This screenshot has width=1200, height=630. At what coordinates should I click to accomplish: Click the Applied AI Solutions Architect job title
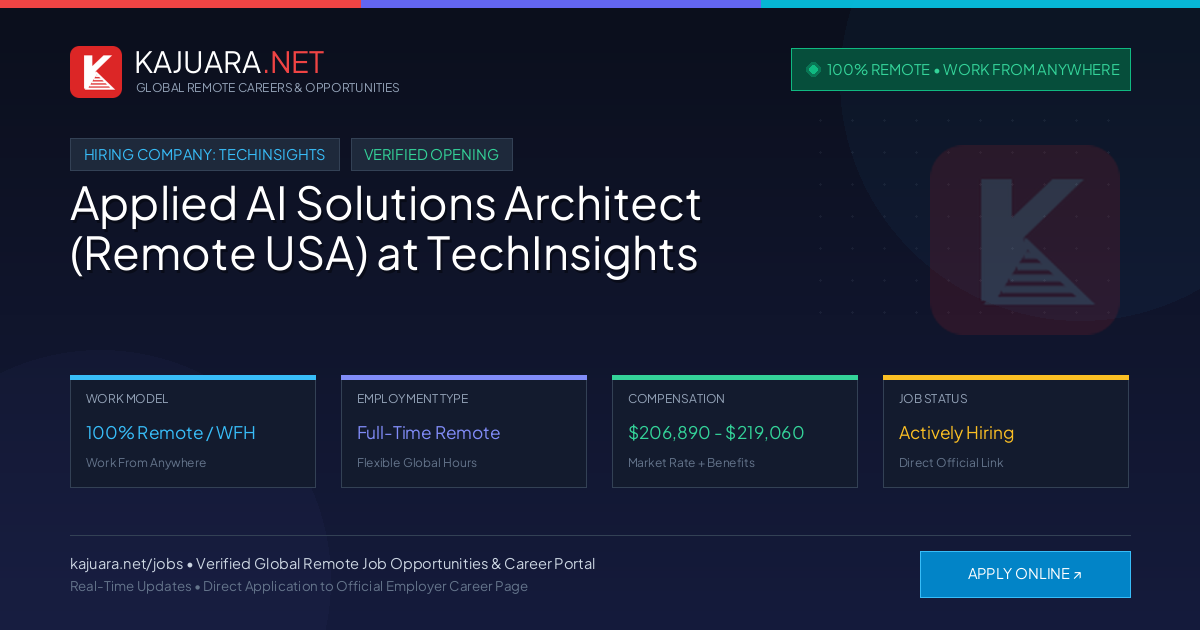[x=386, y=228]
